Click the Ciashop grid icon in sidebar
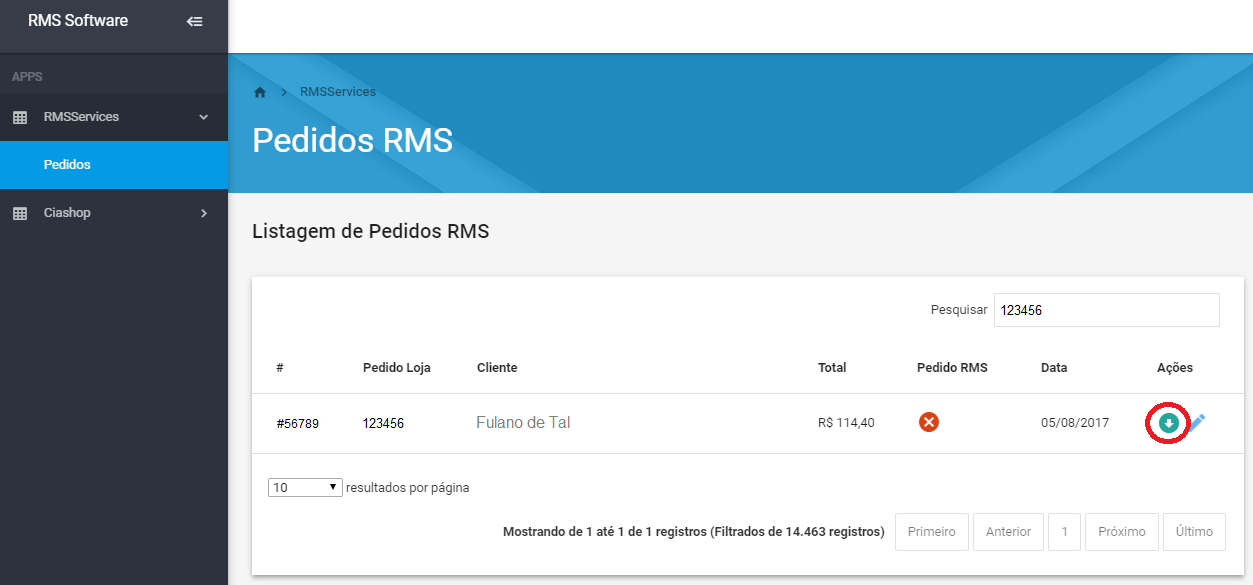1253x585 pixels. 20,213
